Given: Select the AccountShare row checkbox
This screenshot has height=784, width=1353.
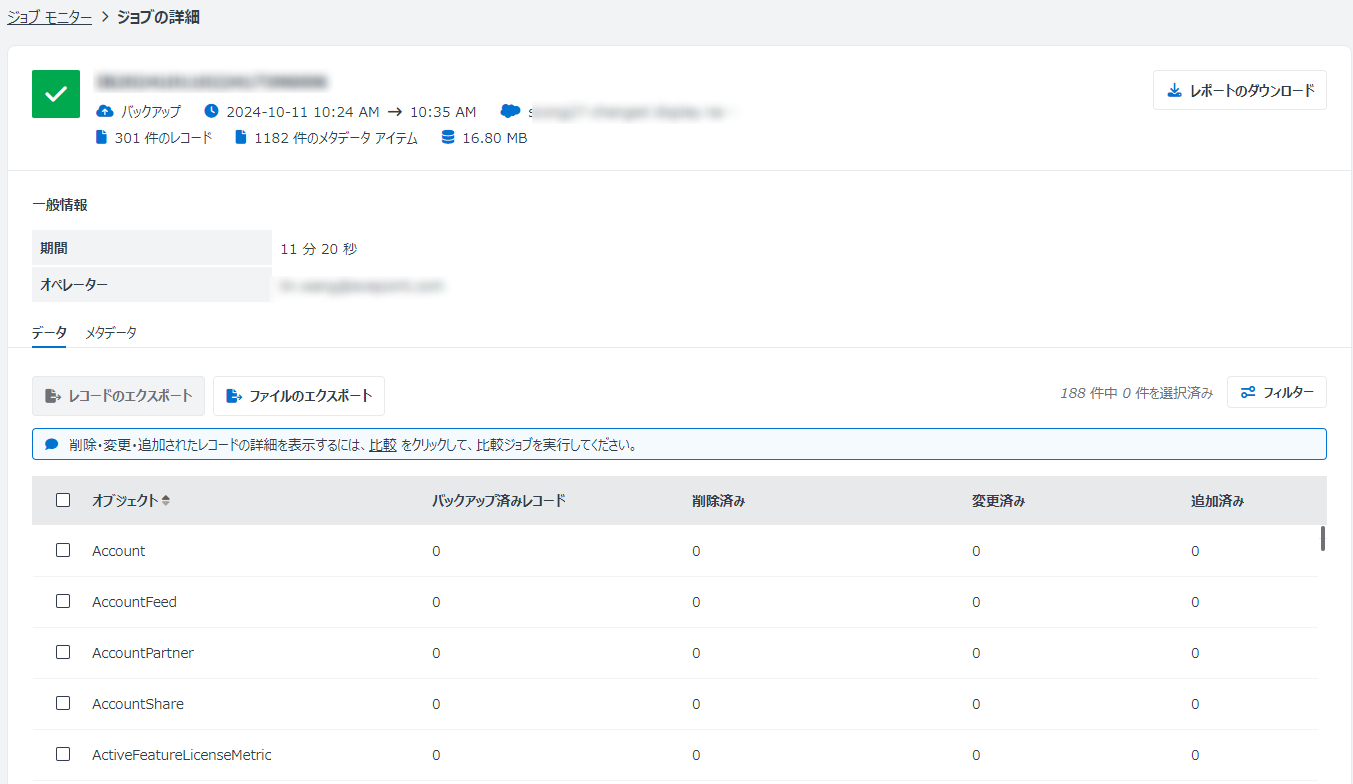Looking at the screenshot, I should click(63, 704).
